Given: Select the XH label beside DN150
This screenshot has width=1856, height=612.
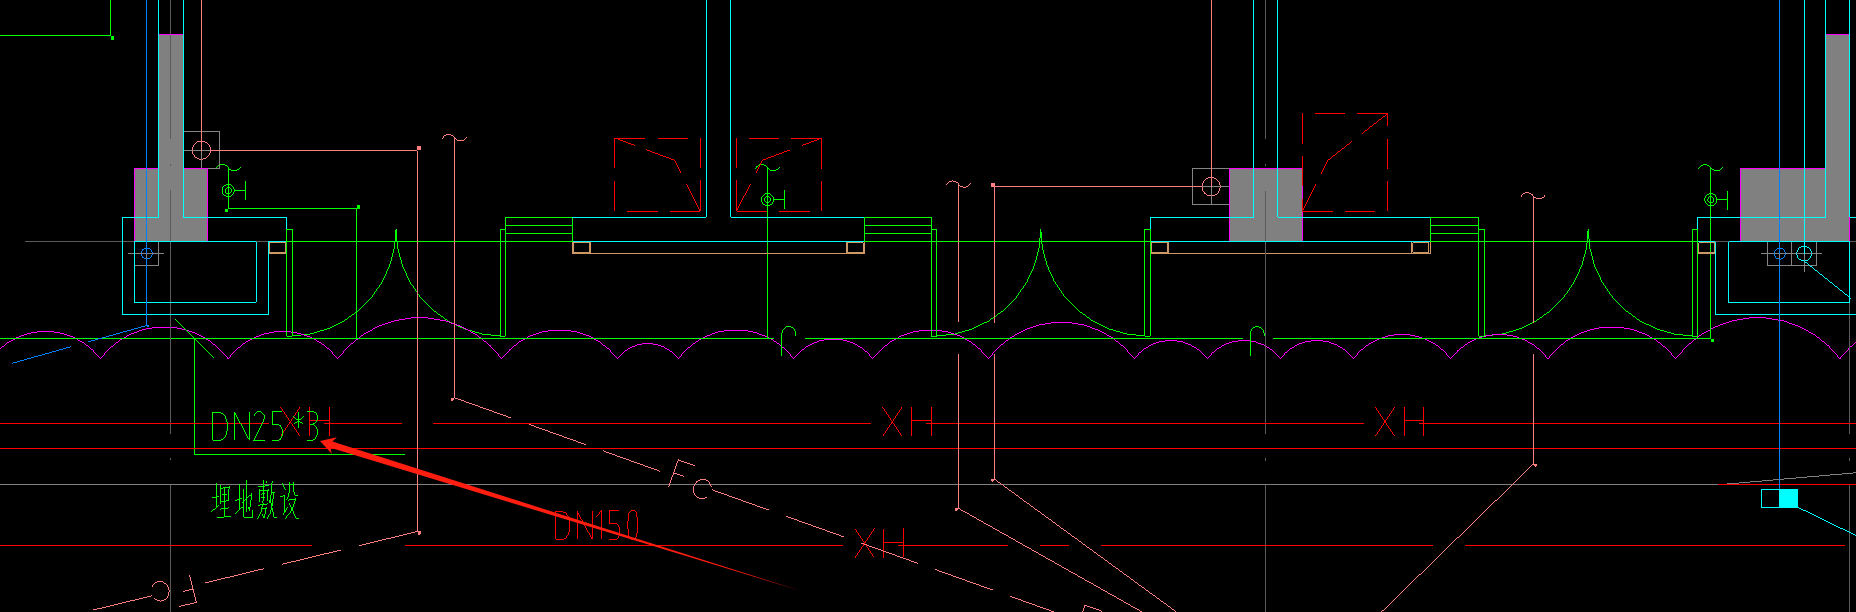Looking at the screenshot, I should tap(880, 544).
